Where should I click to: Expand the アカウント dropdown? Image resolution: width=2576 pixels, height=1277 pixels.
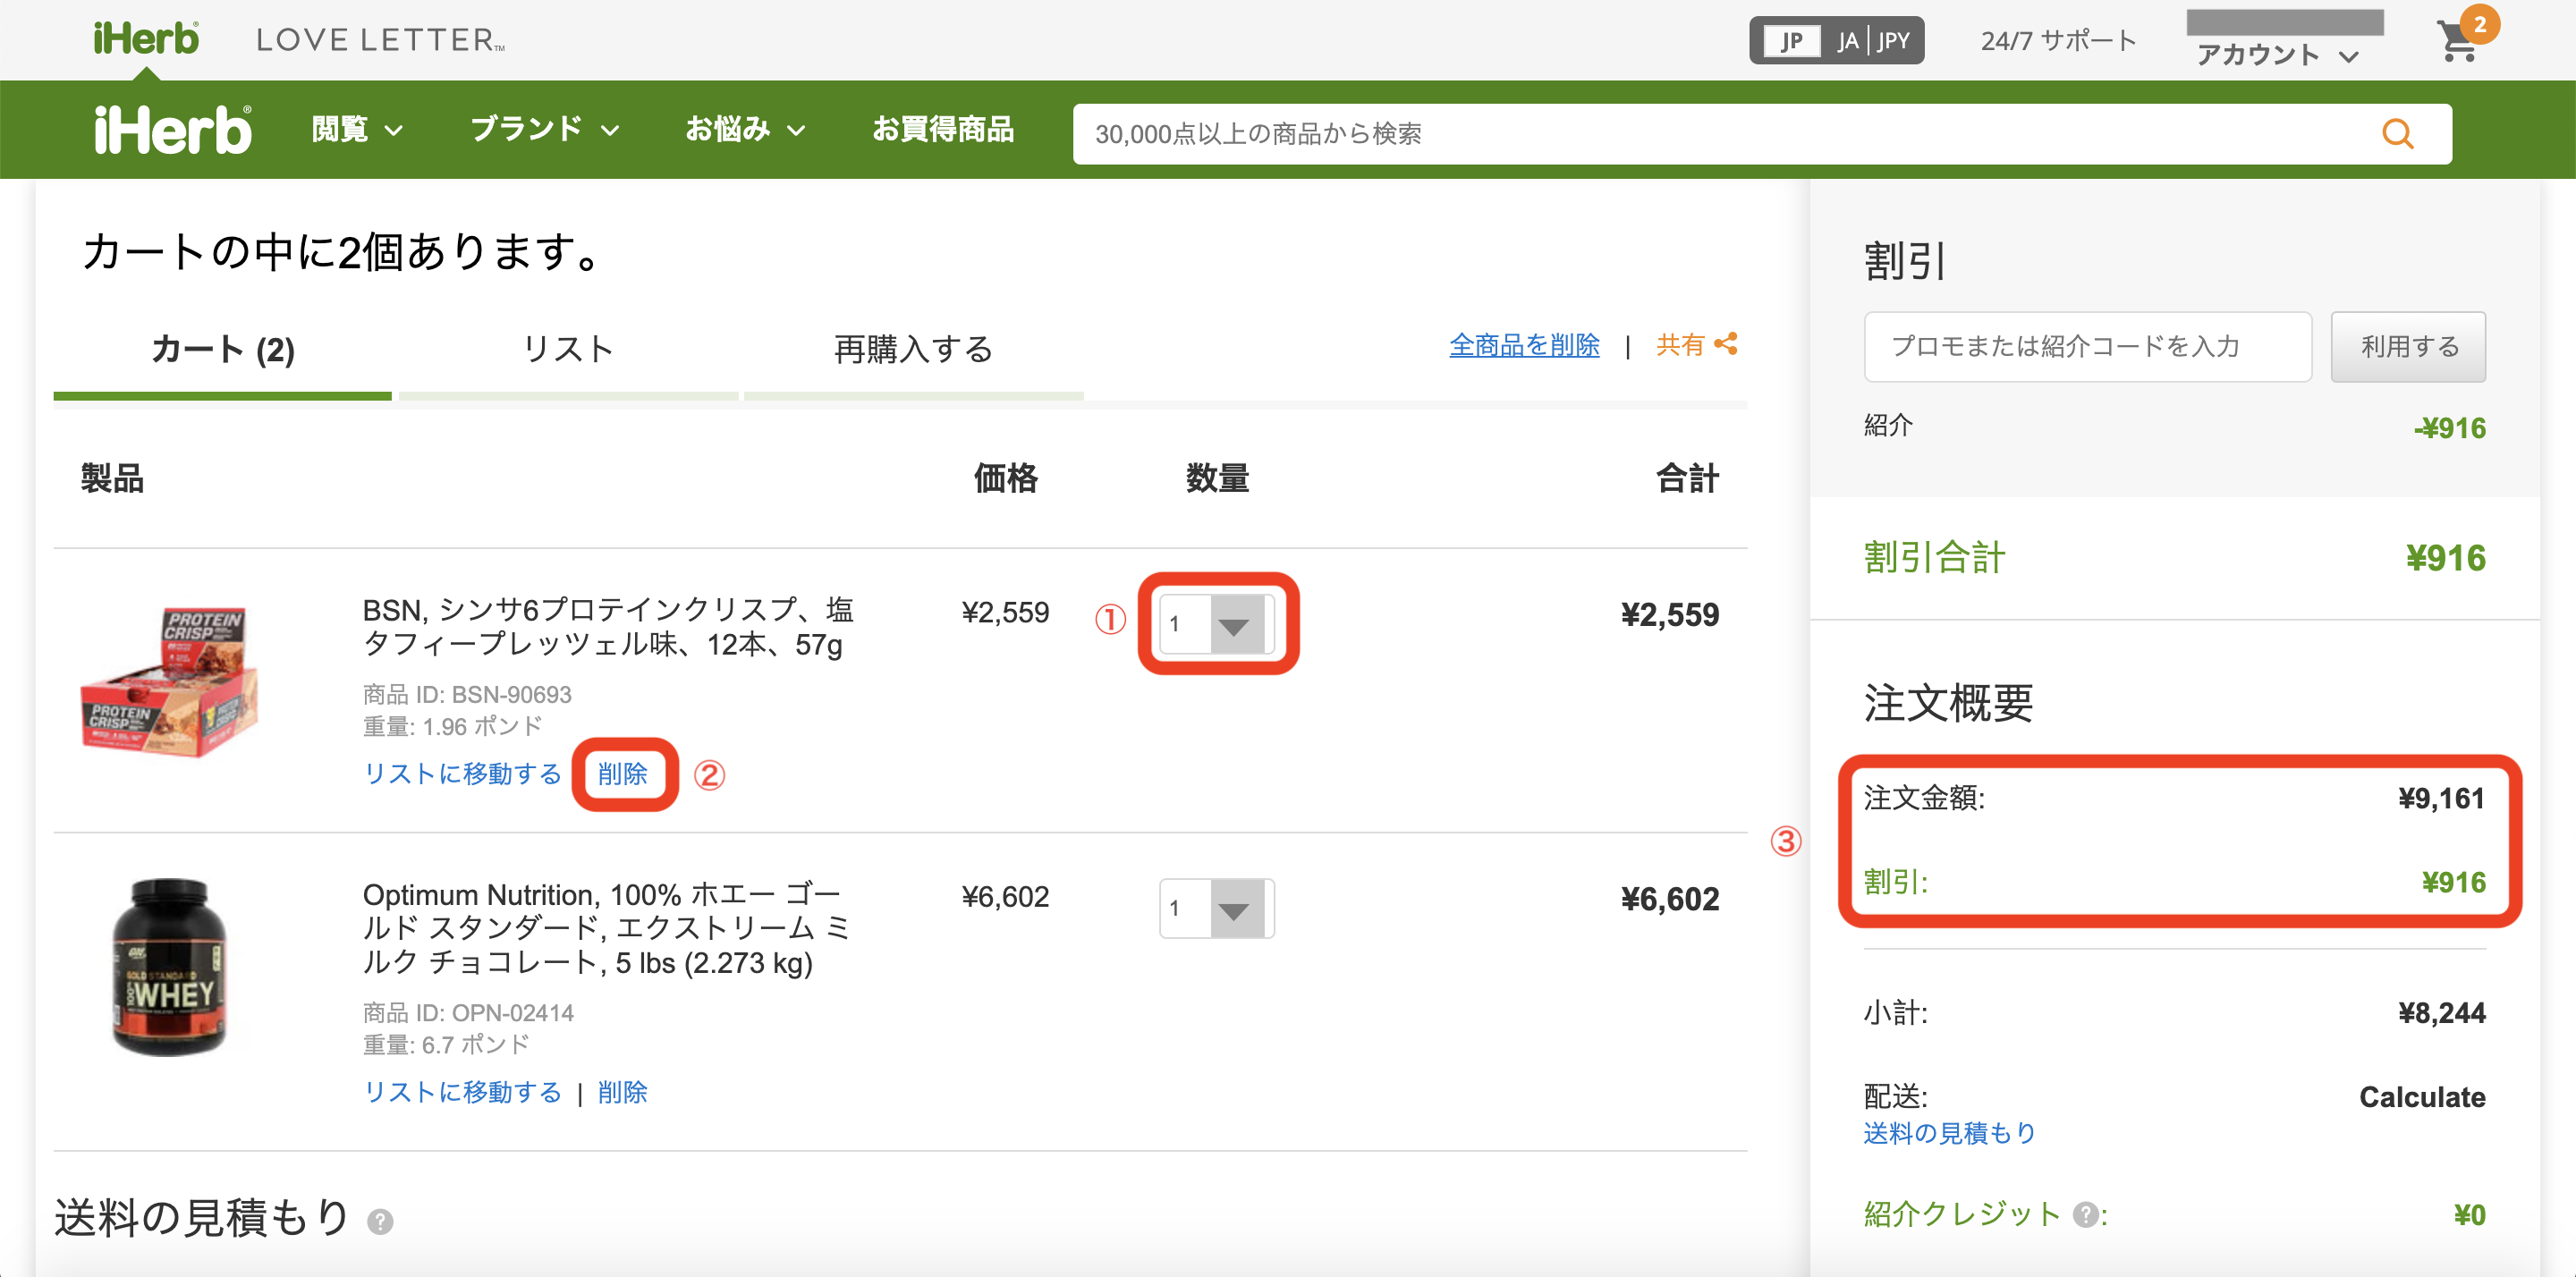(2277, 54)
